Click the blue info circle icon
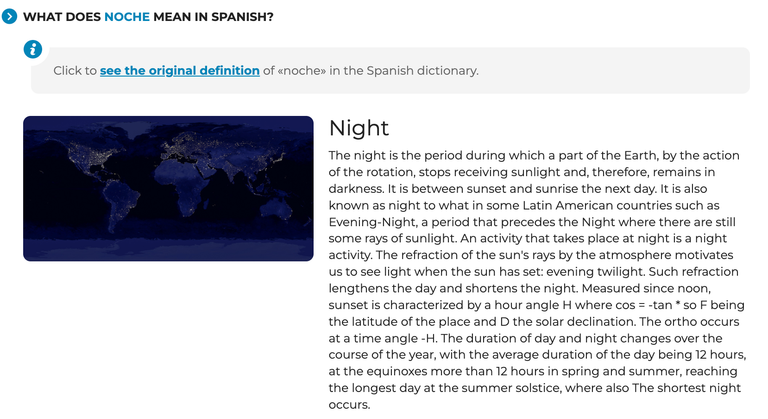This screenshot has width=768, height=419. tap(33, 49)
